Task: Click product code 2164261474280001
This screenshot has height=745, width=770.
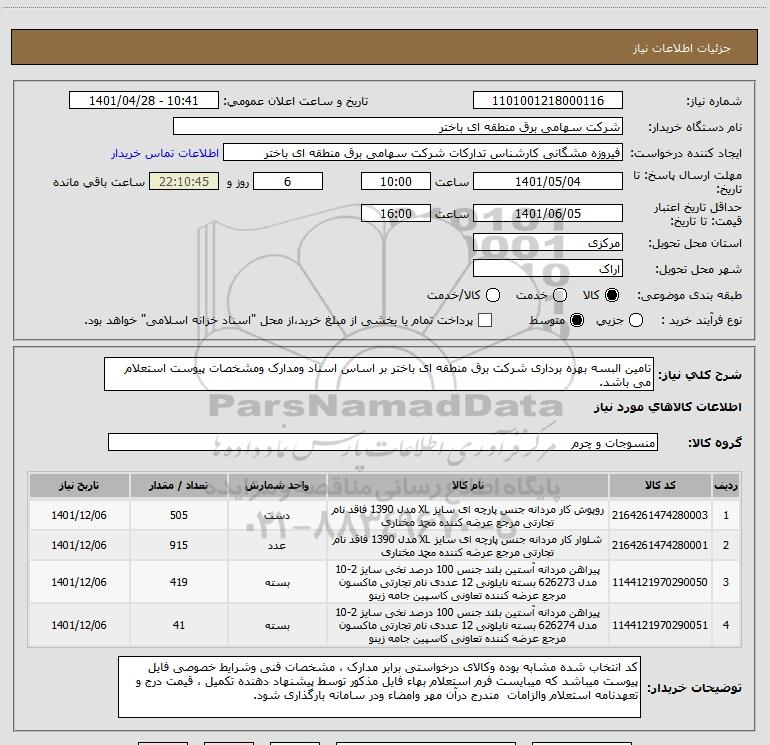Action: pos(660,545)
